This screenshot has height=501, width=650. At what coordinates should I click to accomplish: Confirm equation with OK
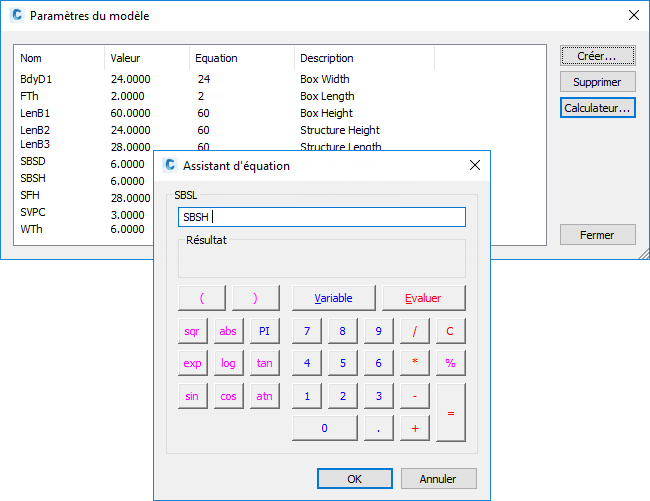[354, 479]
